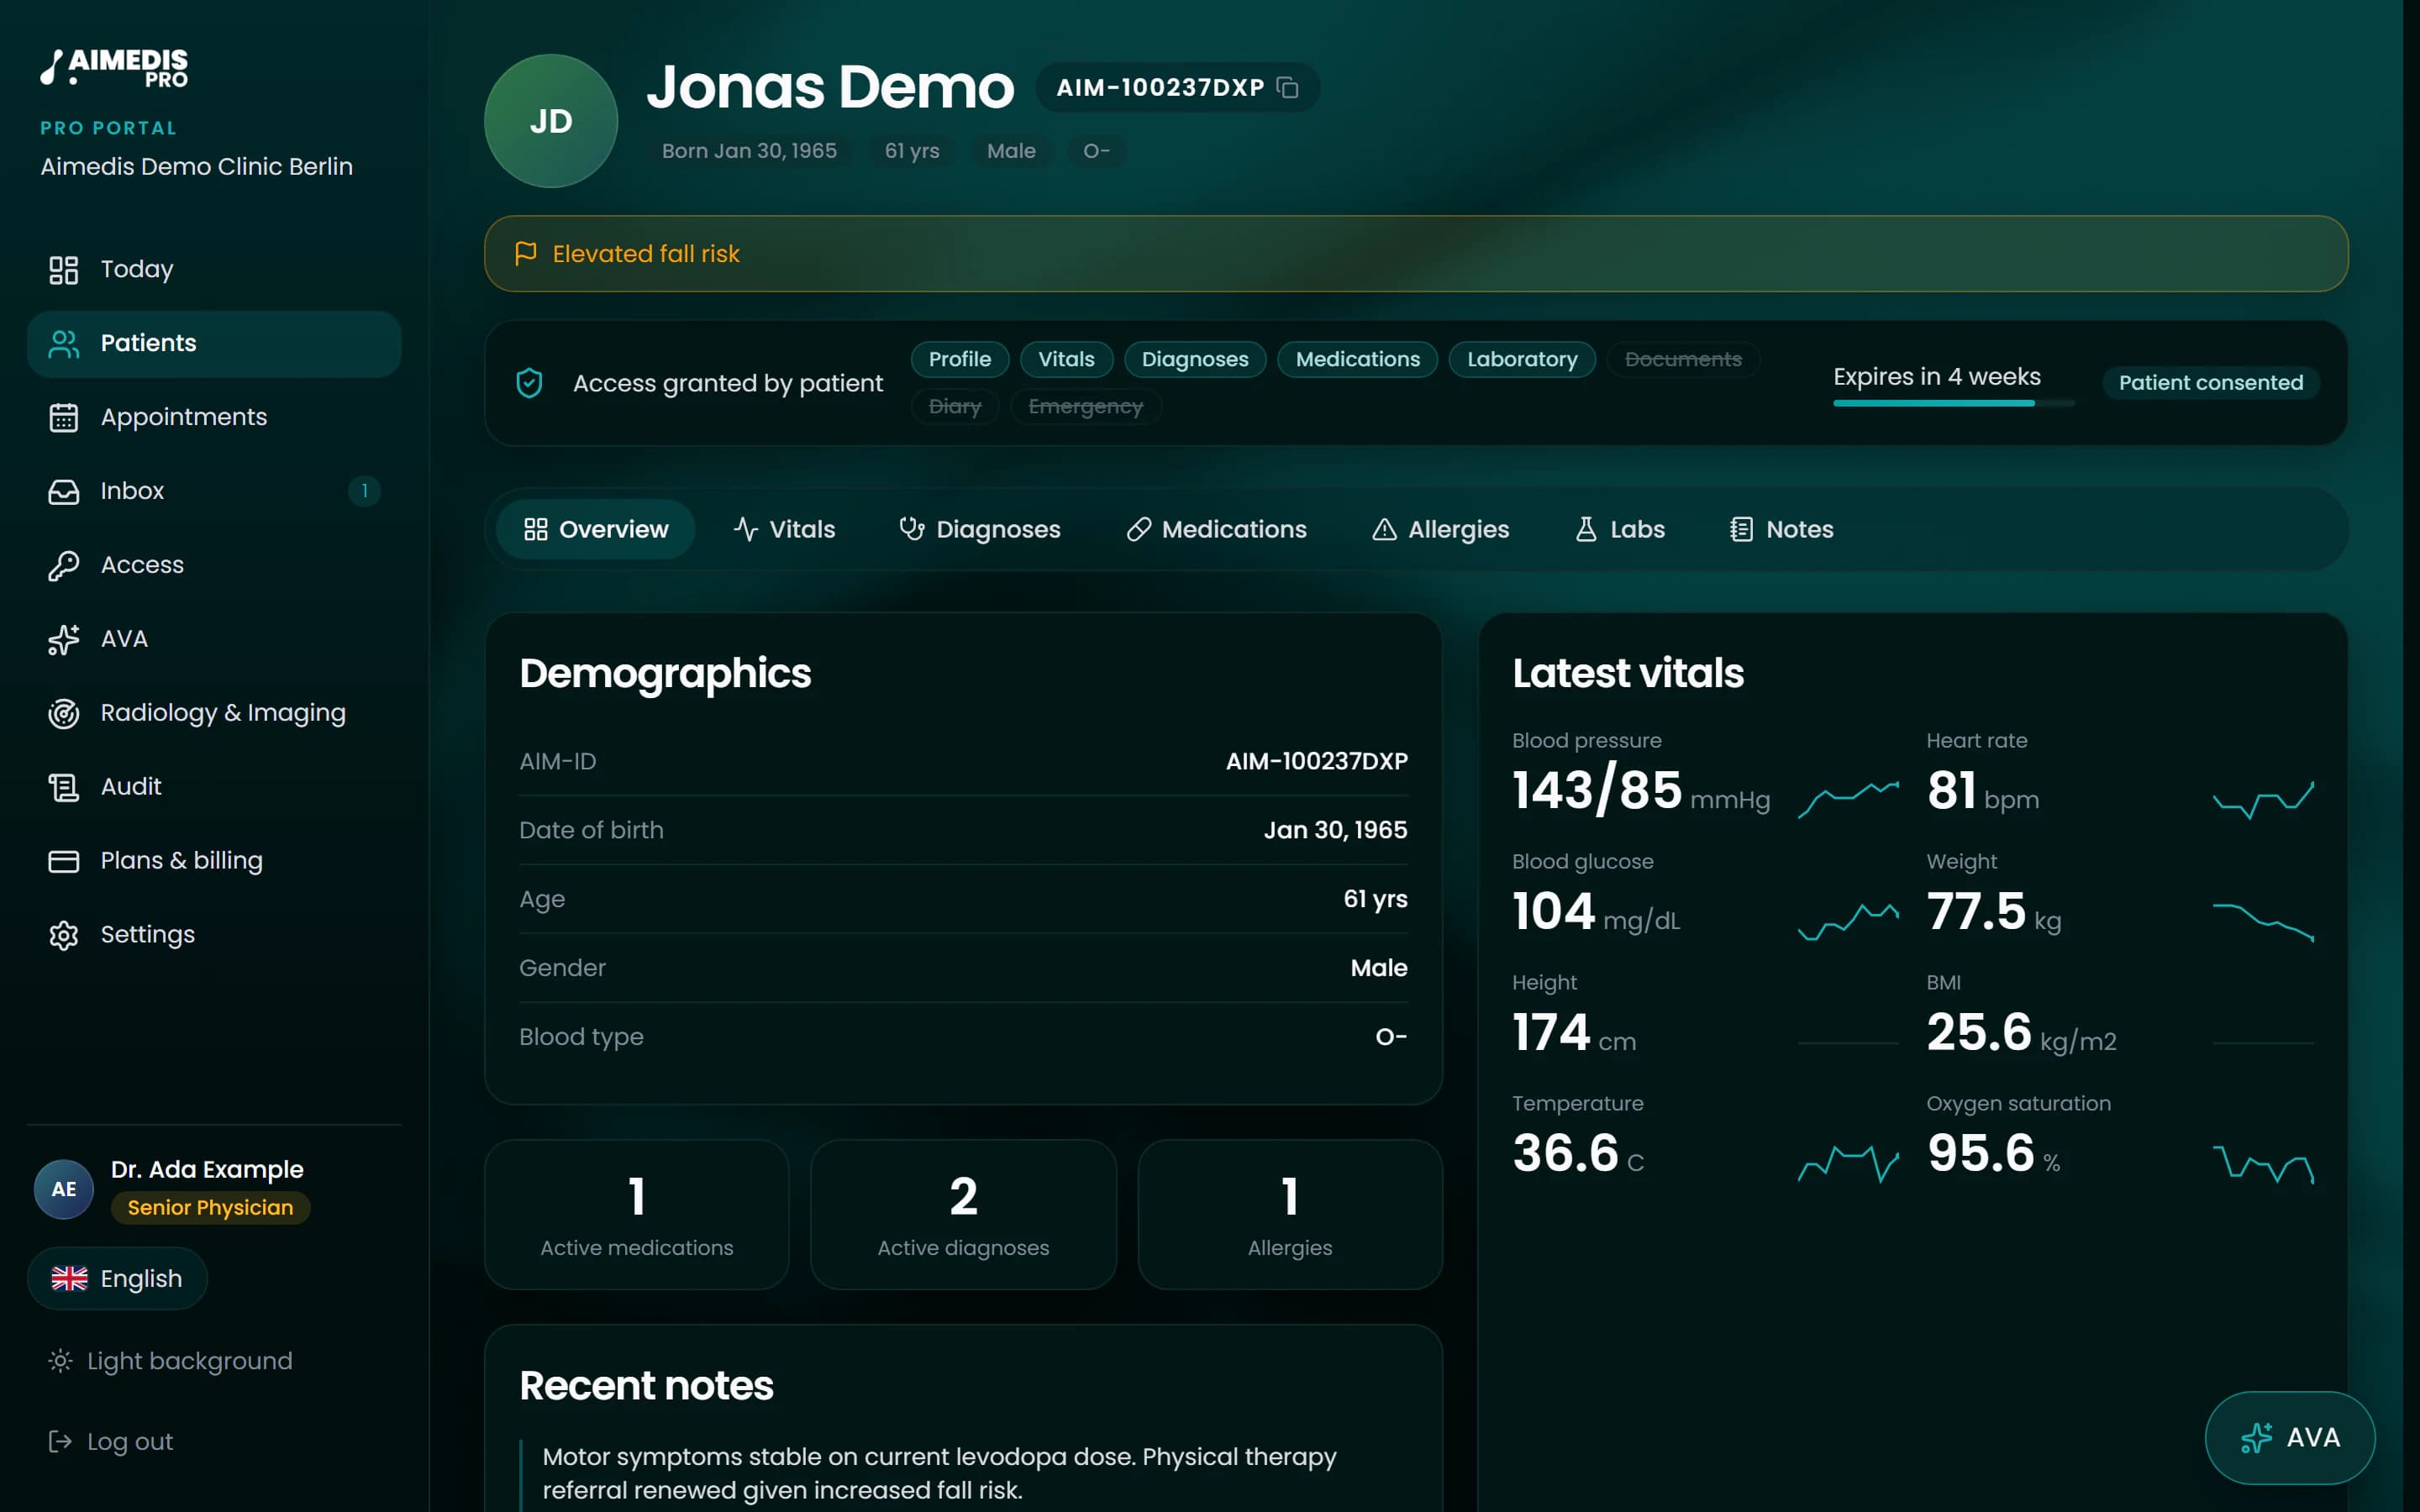Open the Notes tab
The width and height of the screenshot is (2420, 1512).
tap(1781, 529)
